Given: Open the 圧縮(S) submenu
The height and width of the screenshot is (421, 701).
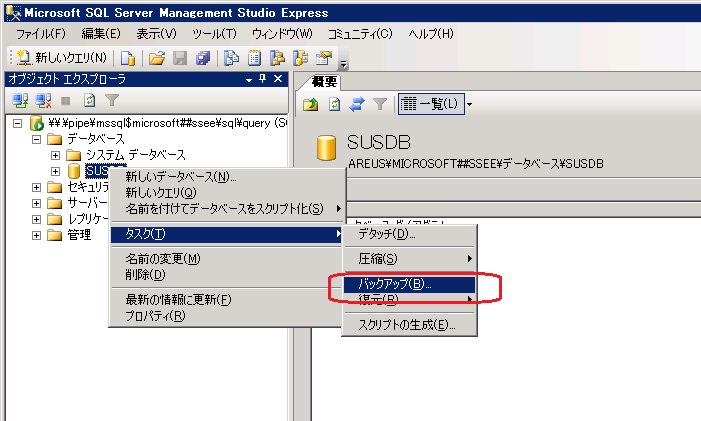Looking at the screenshot, I should (x=409, y=259).
